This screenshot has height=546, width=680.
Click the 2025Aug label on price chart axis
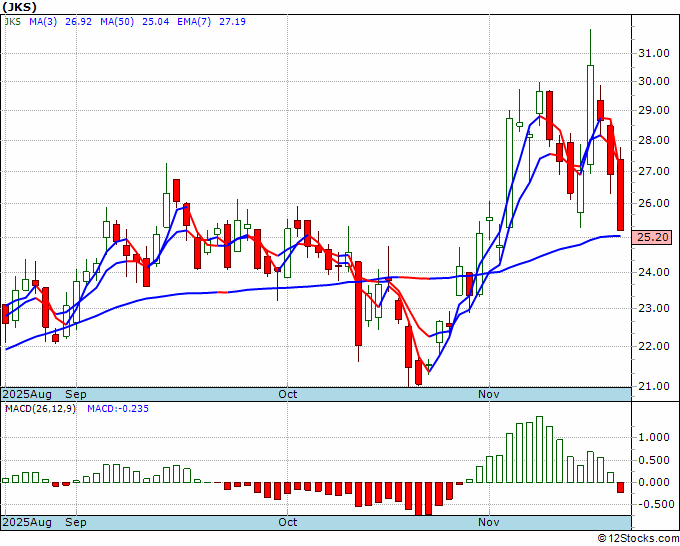click(27, 394)
